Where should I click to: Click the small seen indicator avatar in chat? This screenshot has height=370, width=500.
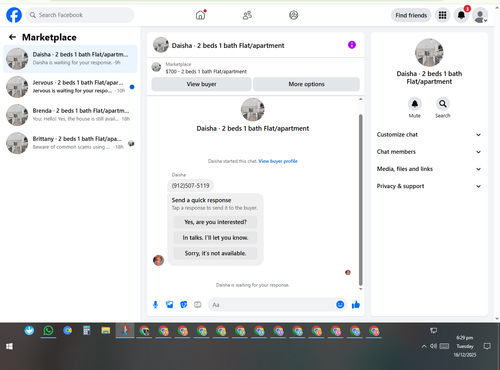tap(348, 272)
